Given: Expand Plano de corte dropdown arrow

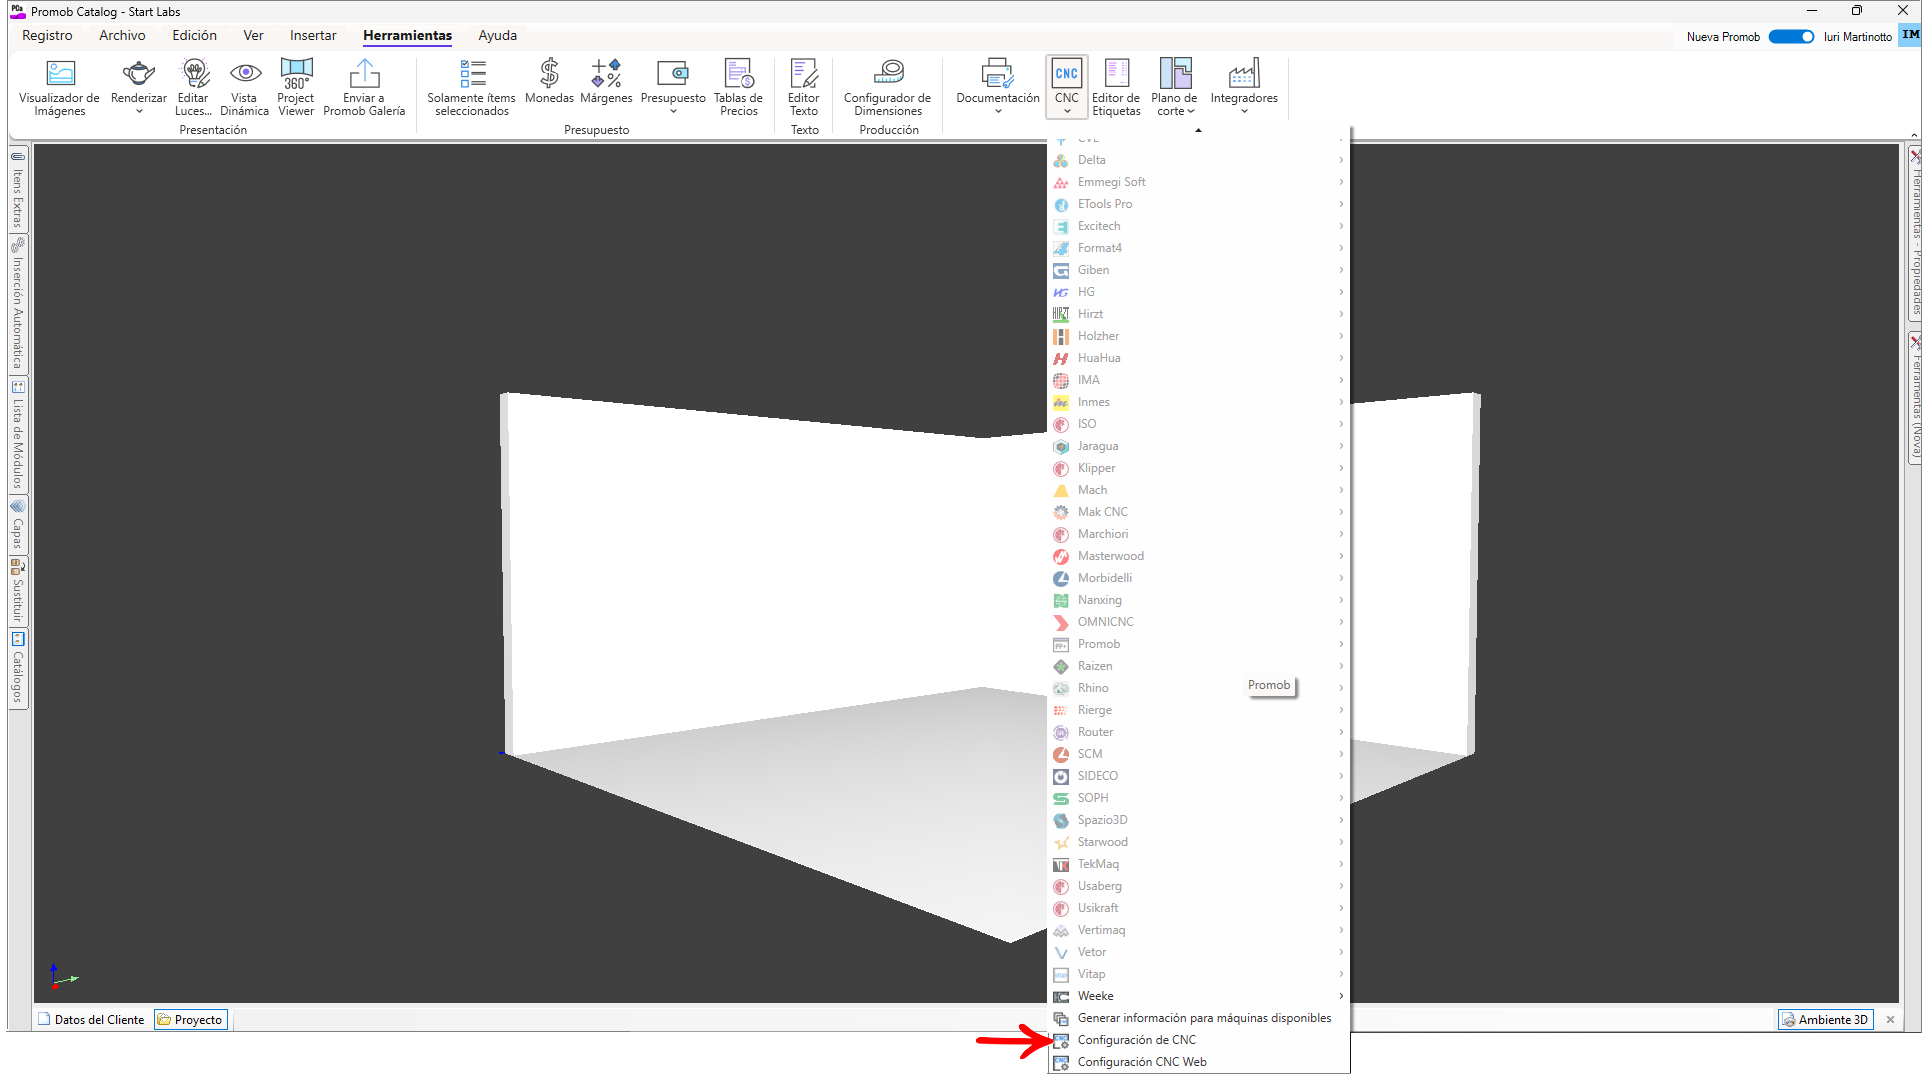Looking at the screenshot, I should pos(1191,112).
